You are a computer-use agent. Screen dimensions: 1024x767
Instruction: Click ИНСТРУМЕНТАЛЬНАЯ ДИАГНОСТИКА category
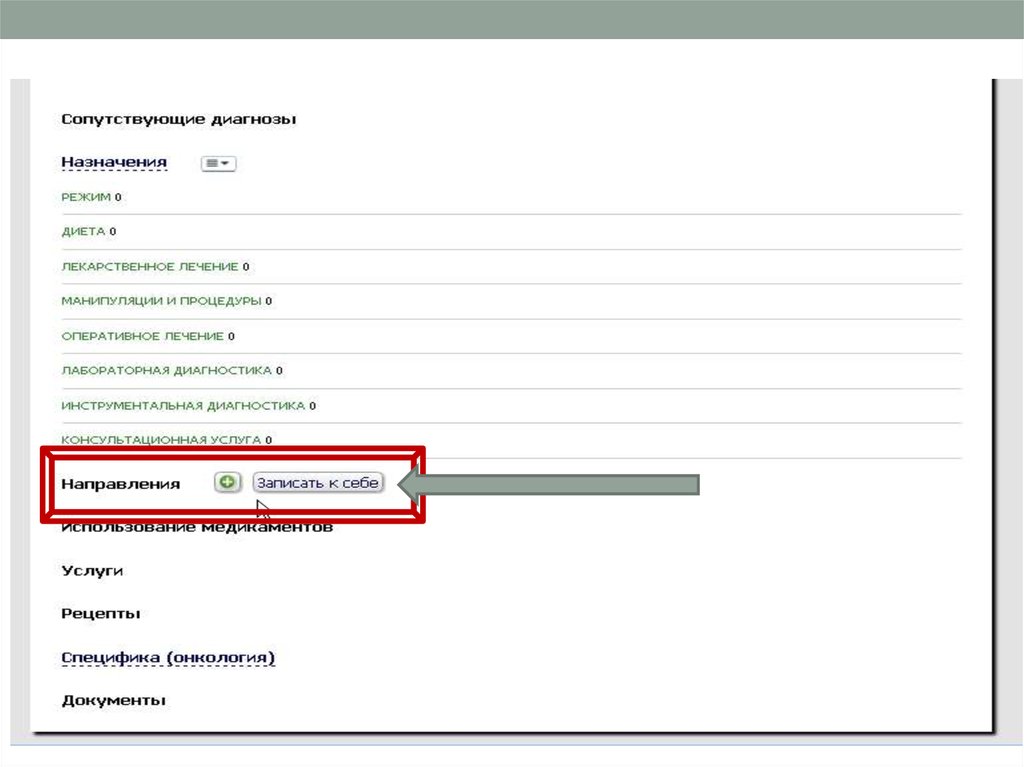pos(183,406)
